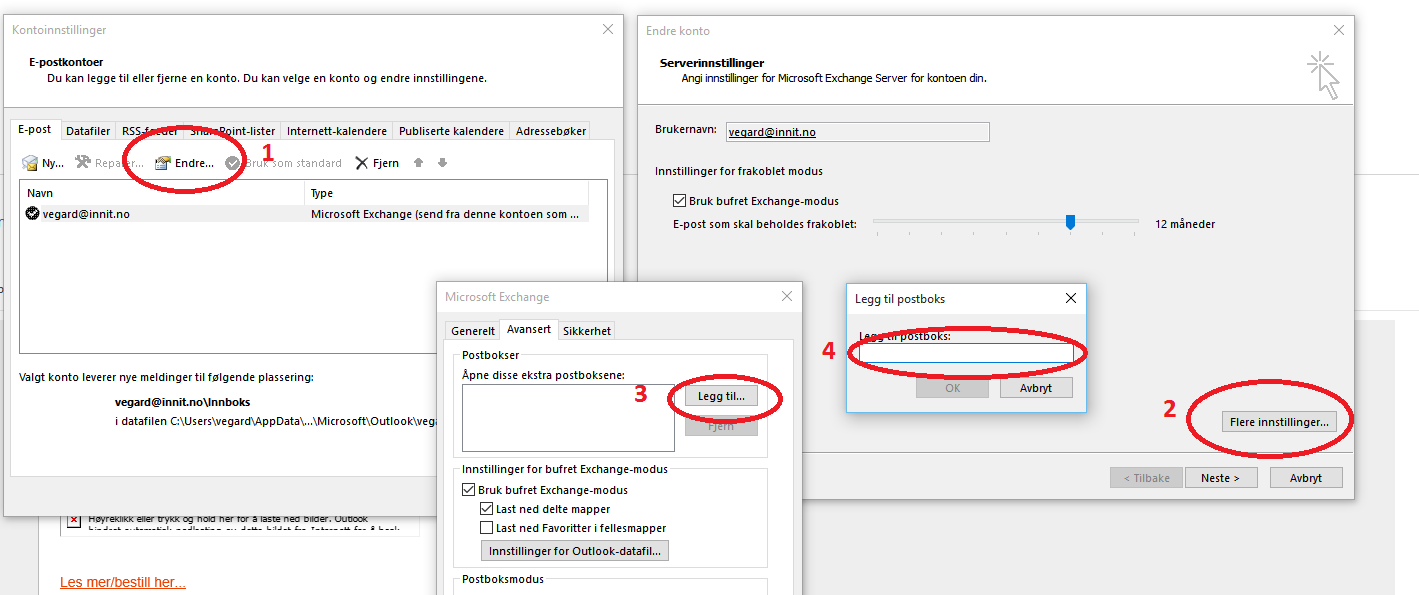Click the Neste > button
Viewport: 1419px width, 595px height.
[x=1220, y=478]
